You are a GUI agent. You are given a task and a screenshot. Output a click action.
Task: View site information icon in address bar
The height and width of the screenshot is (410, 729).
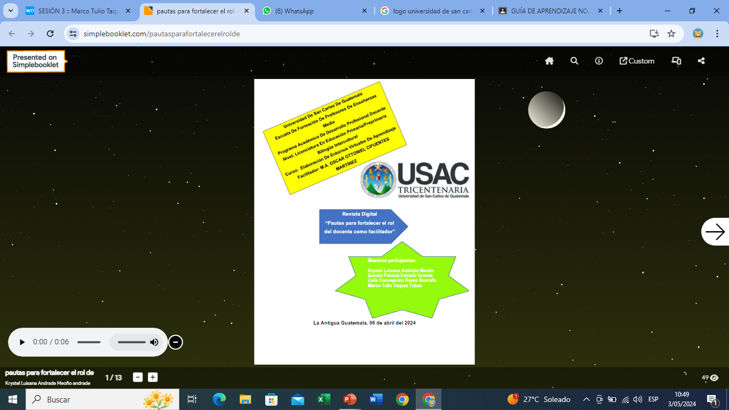(73, 33)
